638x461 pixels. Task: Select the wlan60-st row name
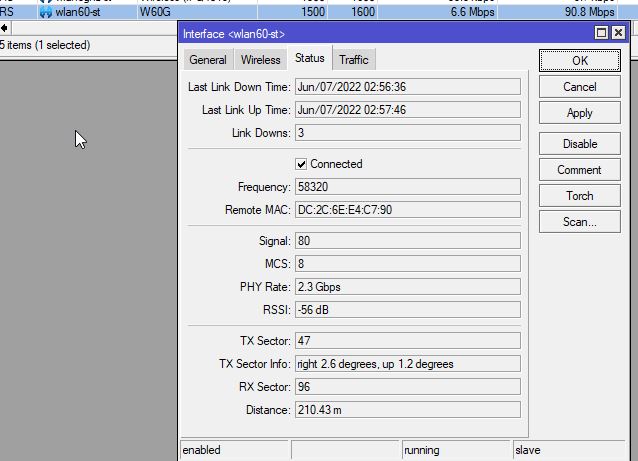pyautogui.click(x=78, y=12)
